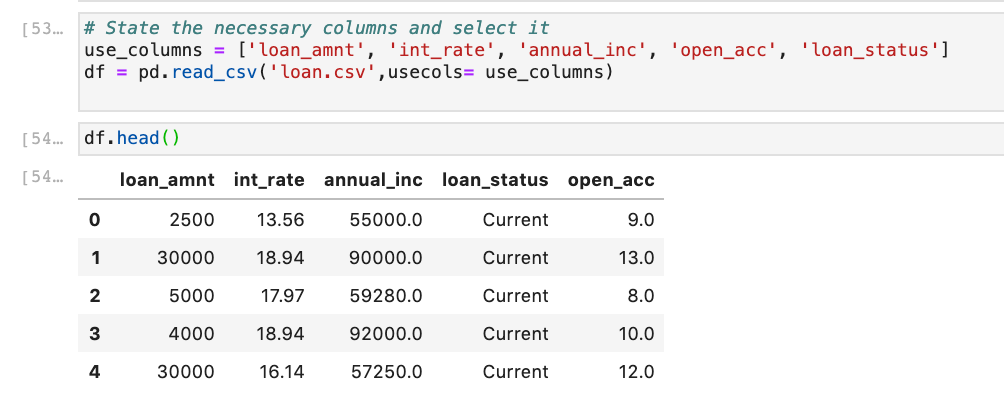
Task: Click the 'loan.csv' string in code
Action: click(x=318, y=72)
